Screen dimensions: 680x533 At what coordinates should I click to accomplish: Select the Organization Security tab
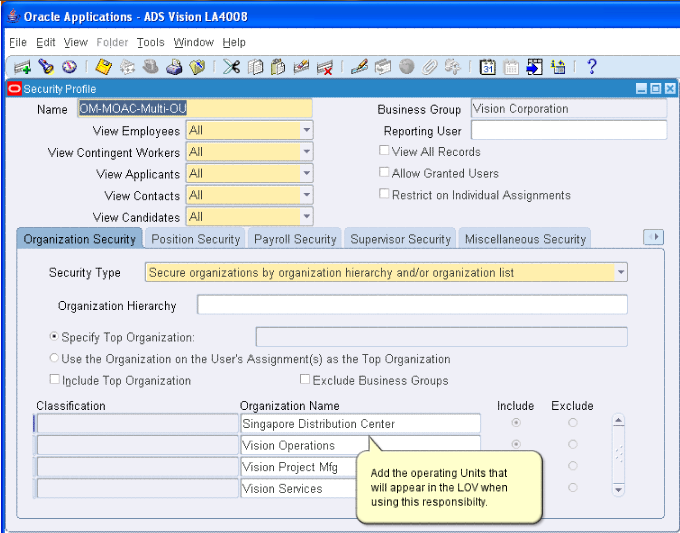79,239
